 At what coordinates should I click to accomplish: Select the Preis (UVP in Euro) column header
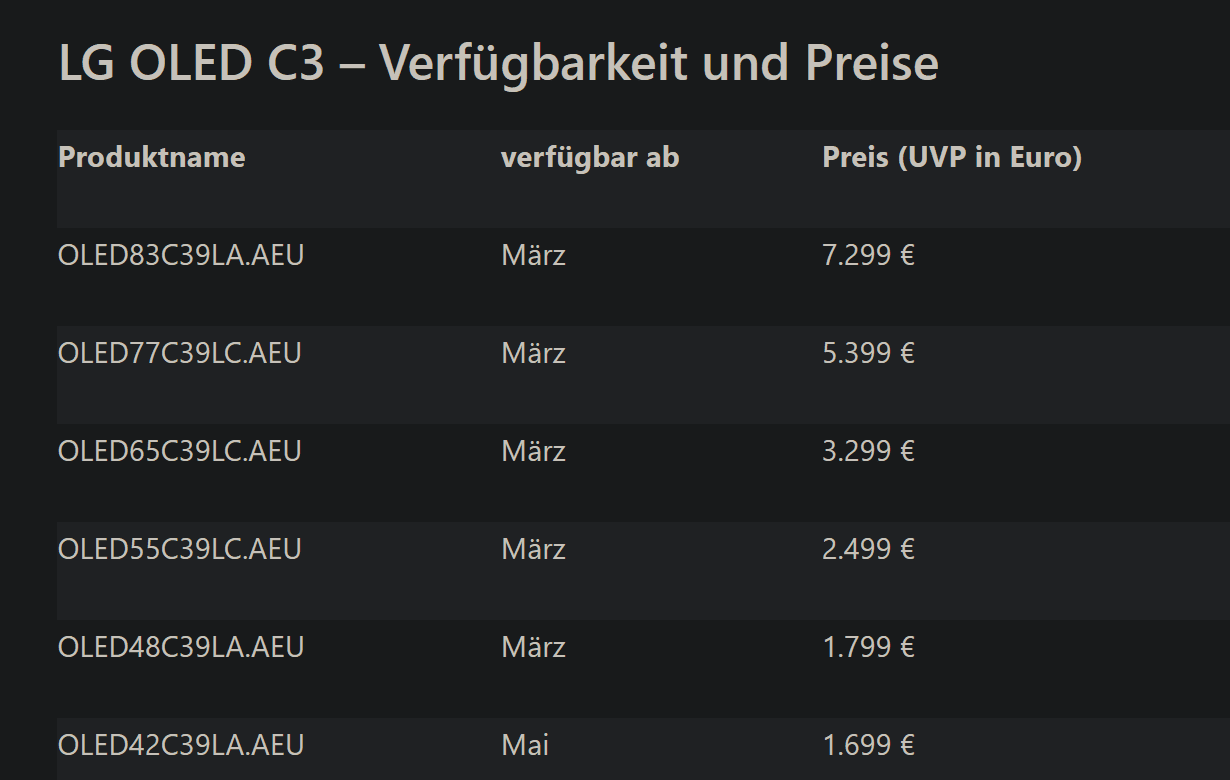[x=952, y=157]
